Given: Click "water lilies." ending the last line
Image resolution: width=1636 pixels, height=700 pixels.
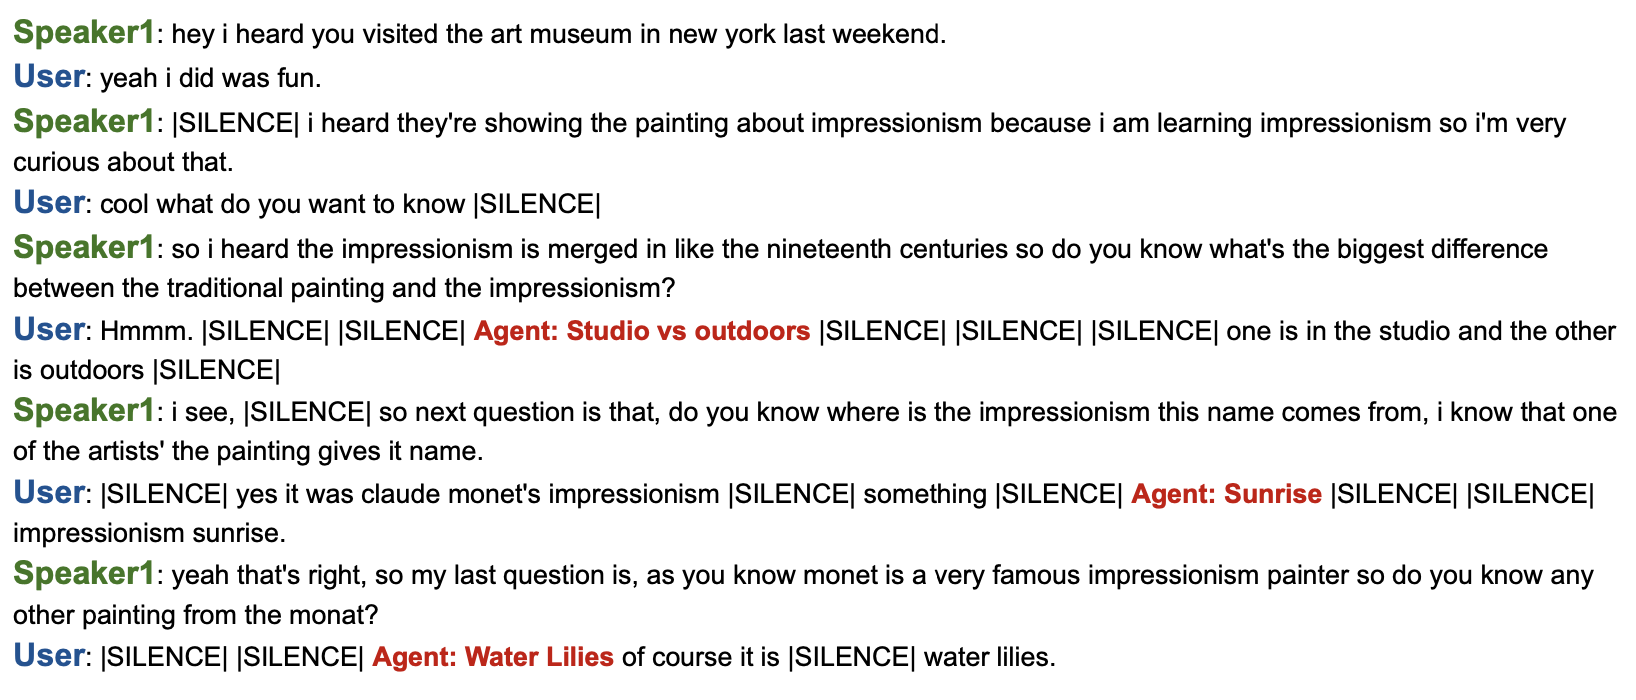Looking at the screenshot, I should pyautogui.click(x=989, y=657).
